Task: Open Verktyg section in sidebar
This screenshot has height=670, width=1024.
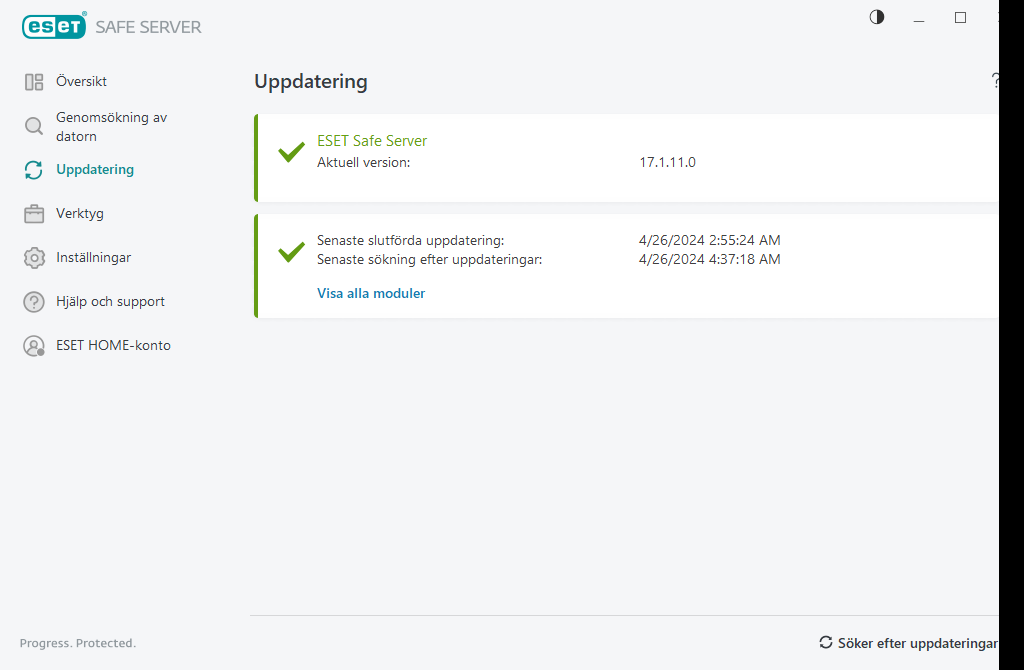Action: click(x=80, y=214)
